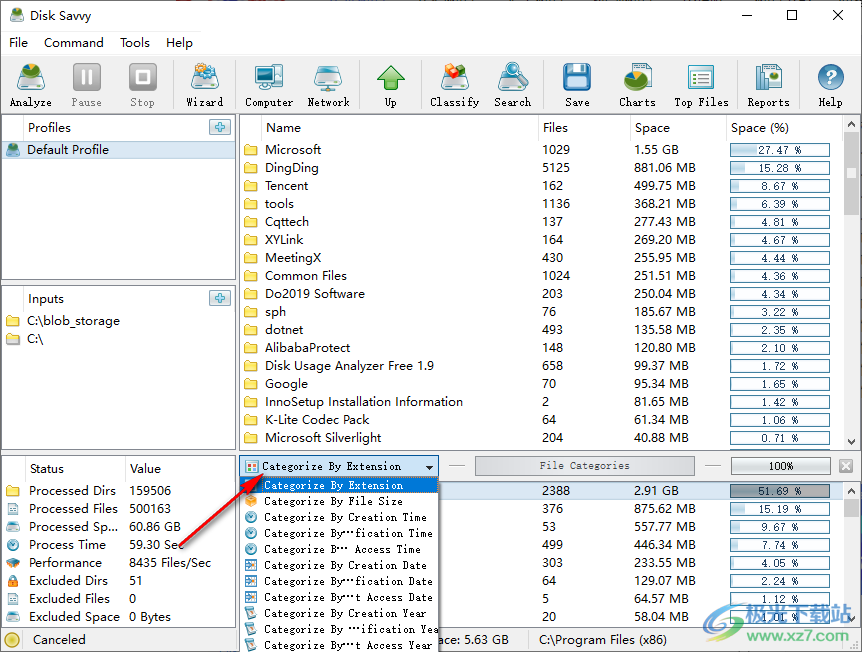Click the File Categories button
862x652 pixels.
click(x=584, y=466)
